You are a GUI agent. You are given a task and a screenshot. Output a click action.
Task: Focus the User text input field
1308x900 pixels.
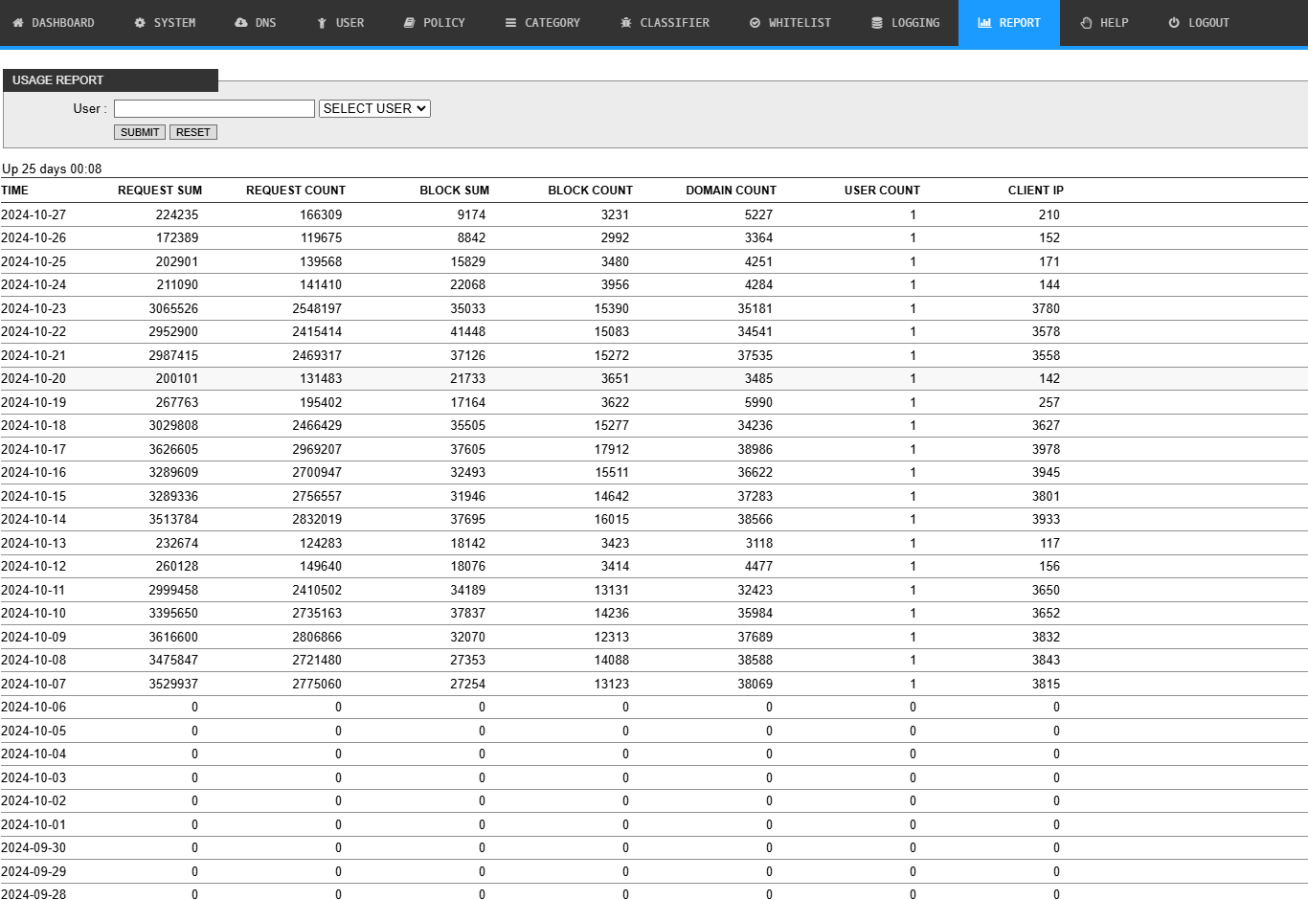pos(214,108)
